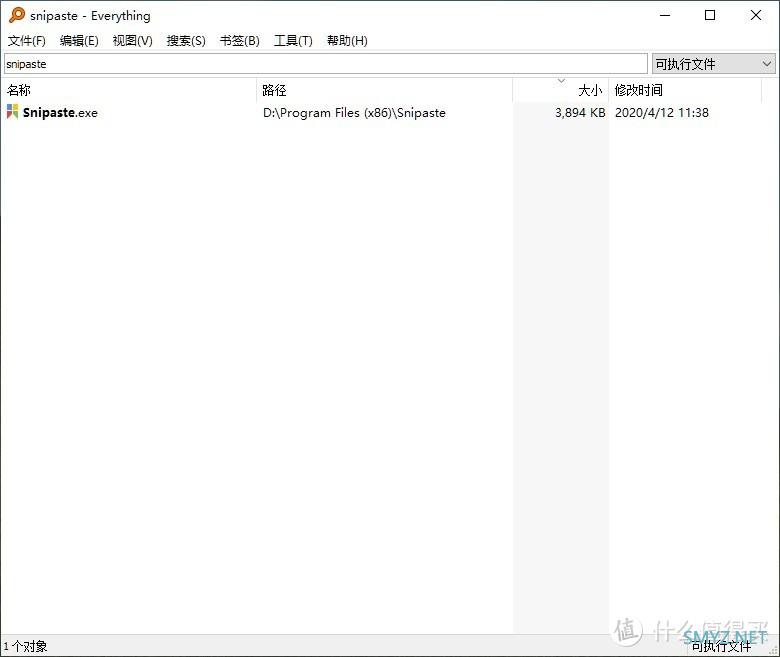Screen dimensions: 780x657
Task: Expand the 可执行文件 filter dropdown
Action: [x=713, y=64]
